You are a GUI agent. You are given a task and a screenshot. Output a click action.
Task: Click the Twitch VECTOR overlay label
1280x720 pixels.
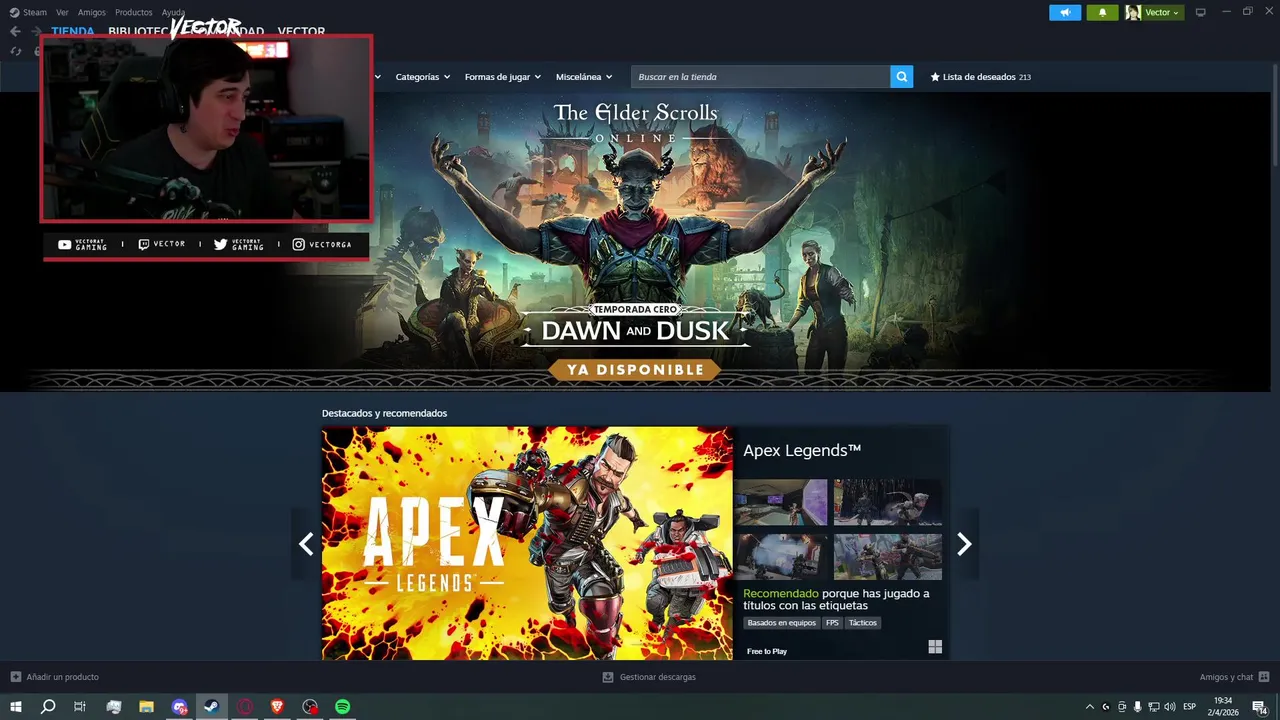click(x=161, y=244)
